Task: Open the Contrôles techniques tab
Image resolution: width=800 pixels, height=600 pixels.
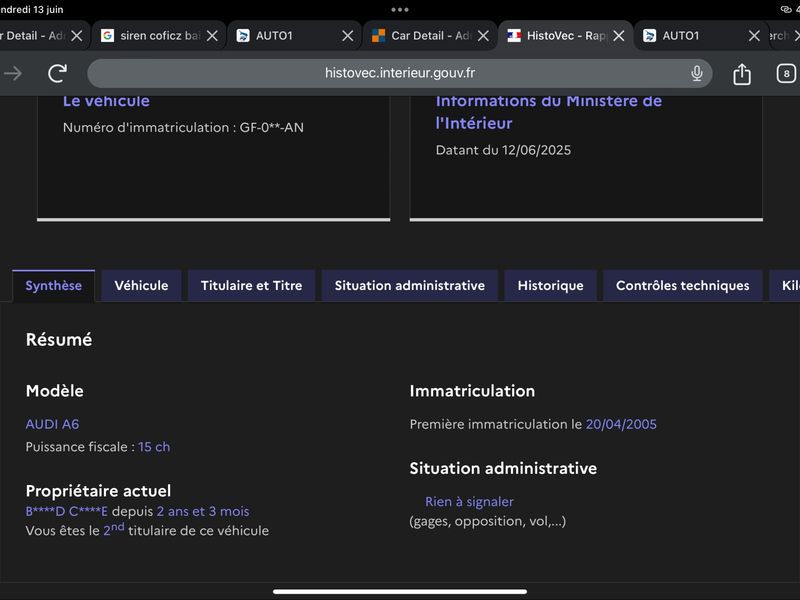Action: pos(683,286)
